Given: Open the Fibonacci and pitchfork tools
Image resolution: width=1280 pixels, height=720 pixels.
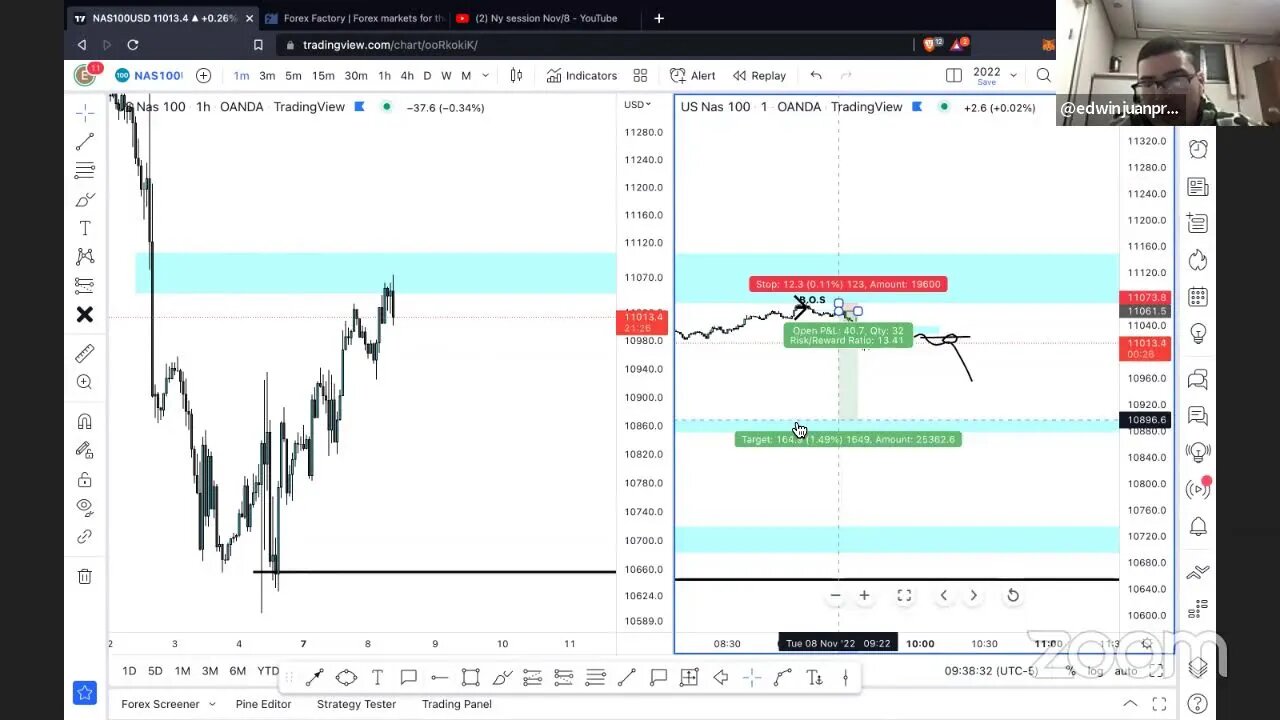Looking at the screenshot, I should [85, 170].
